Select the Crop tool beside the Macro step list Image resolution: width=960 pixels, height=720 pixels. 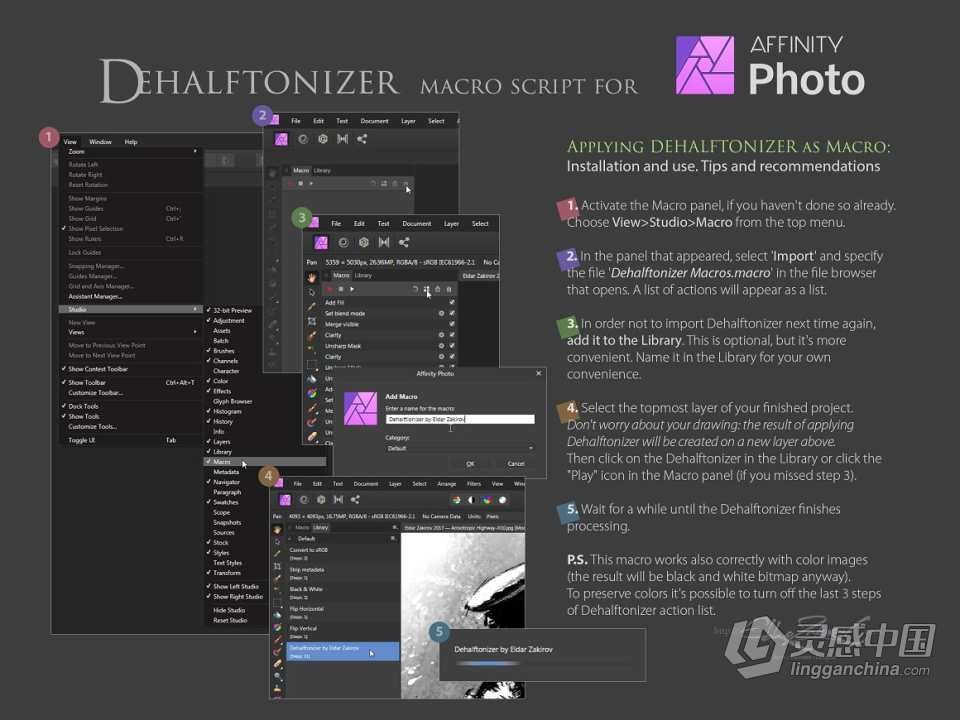(312, 321)
